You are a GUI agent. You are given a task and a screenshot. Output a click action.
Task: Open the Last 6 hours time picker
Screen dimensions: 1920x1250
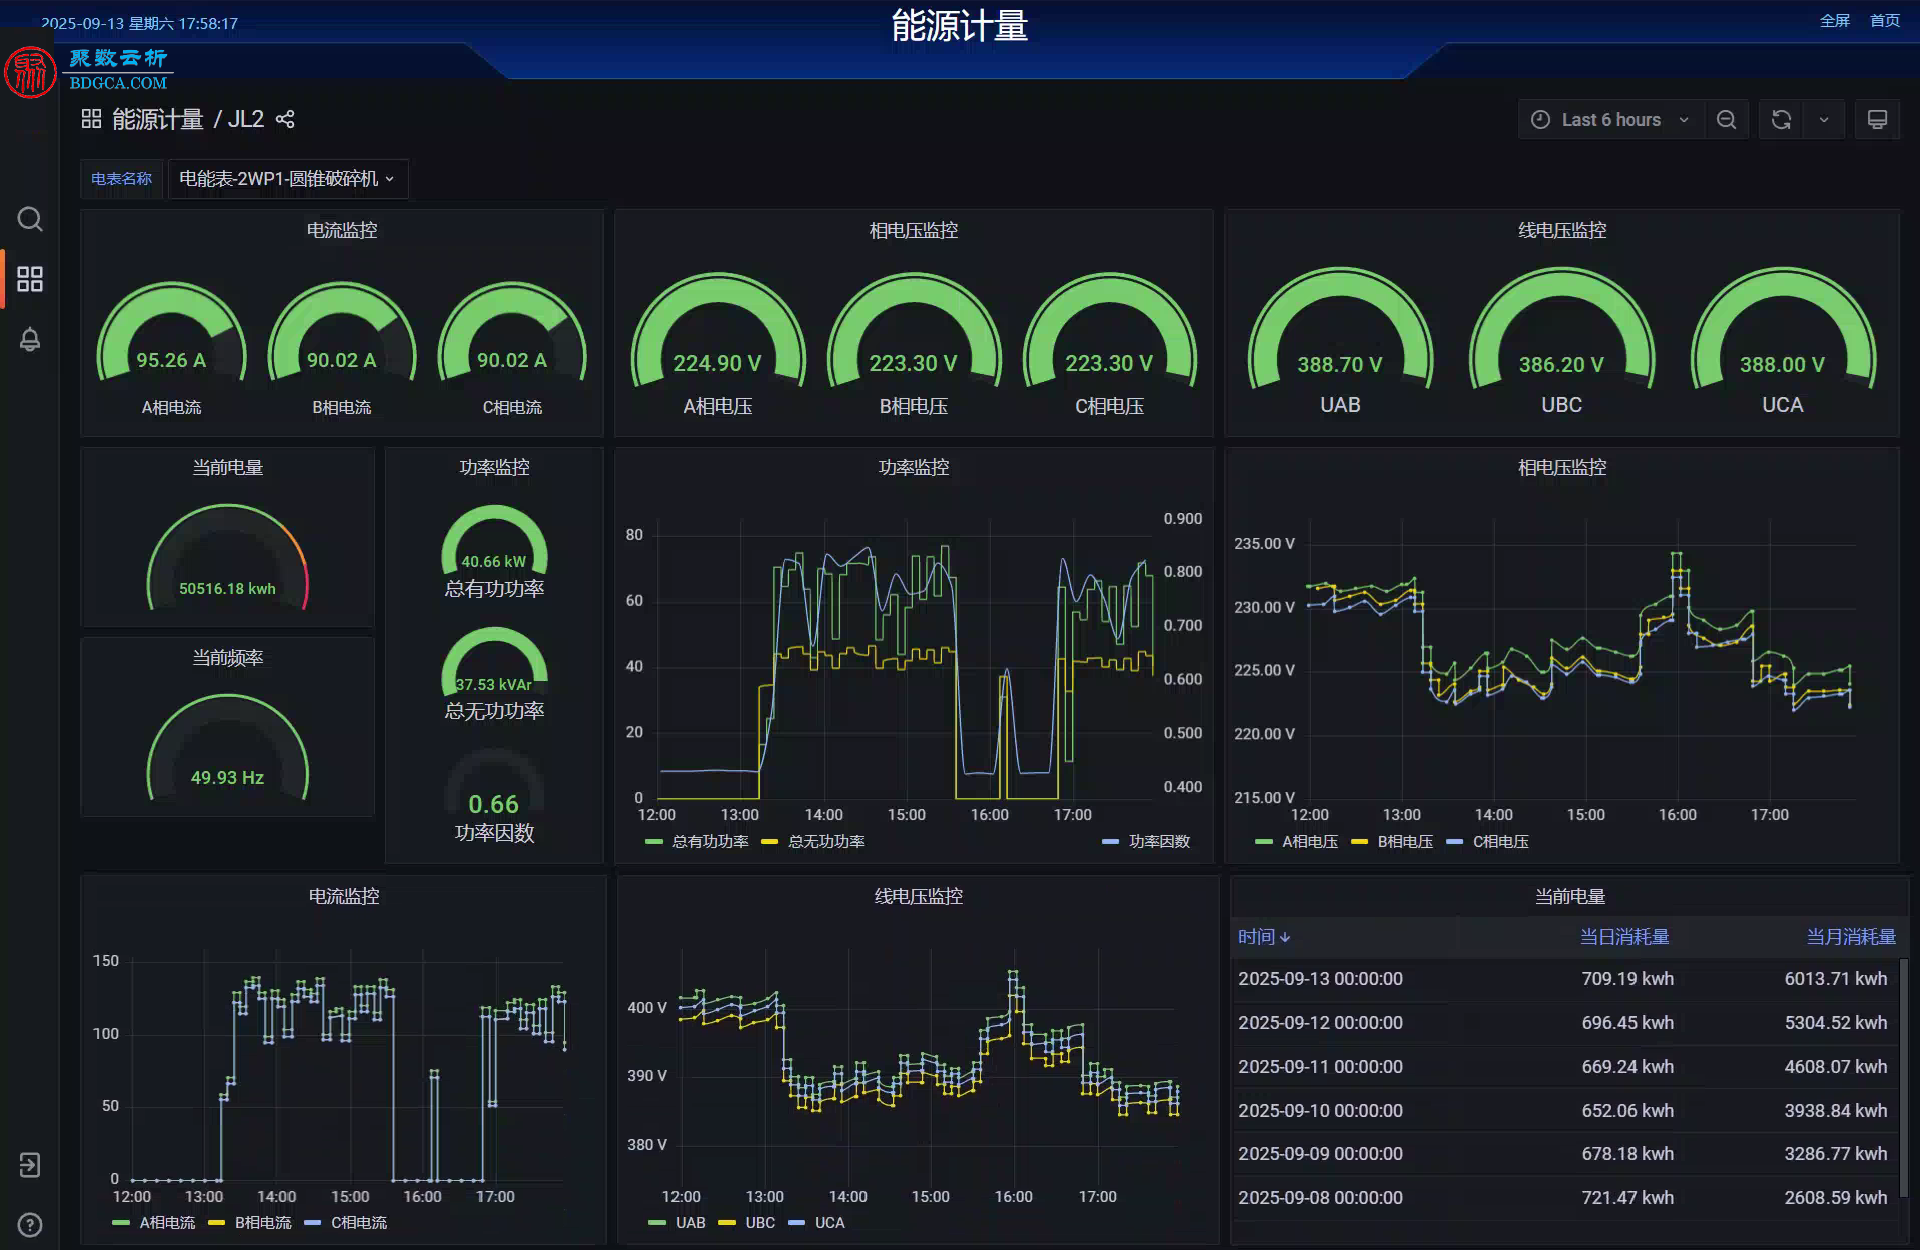pyautogui.click(x=1611, y=120)
